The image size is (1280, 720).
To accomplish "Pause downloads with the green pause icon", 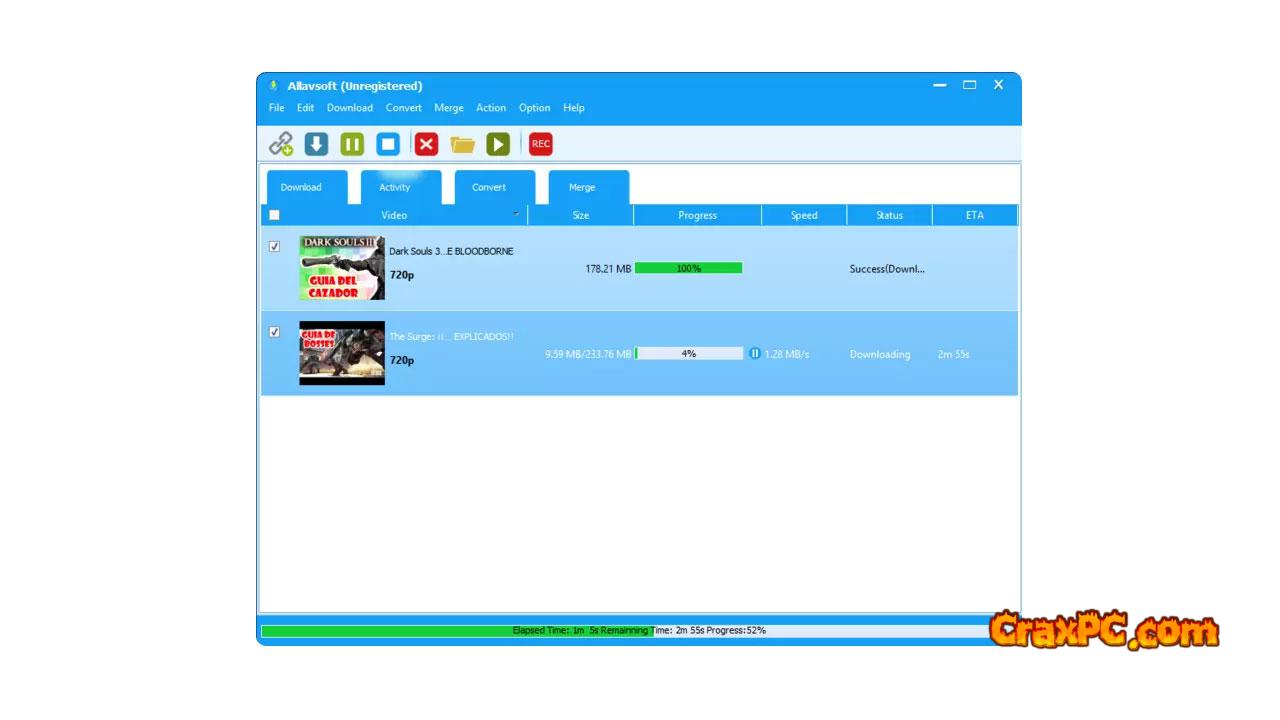I will [352, 144].
